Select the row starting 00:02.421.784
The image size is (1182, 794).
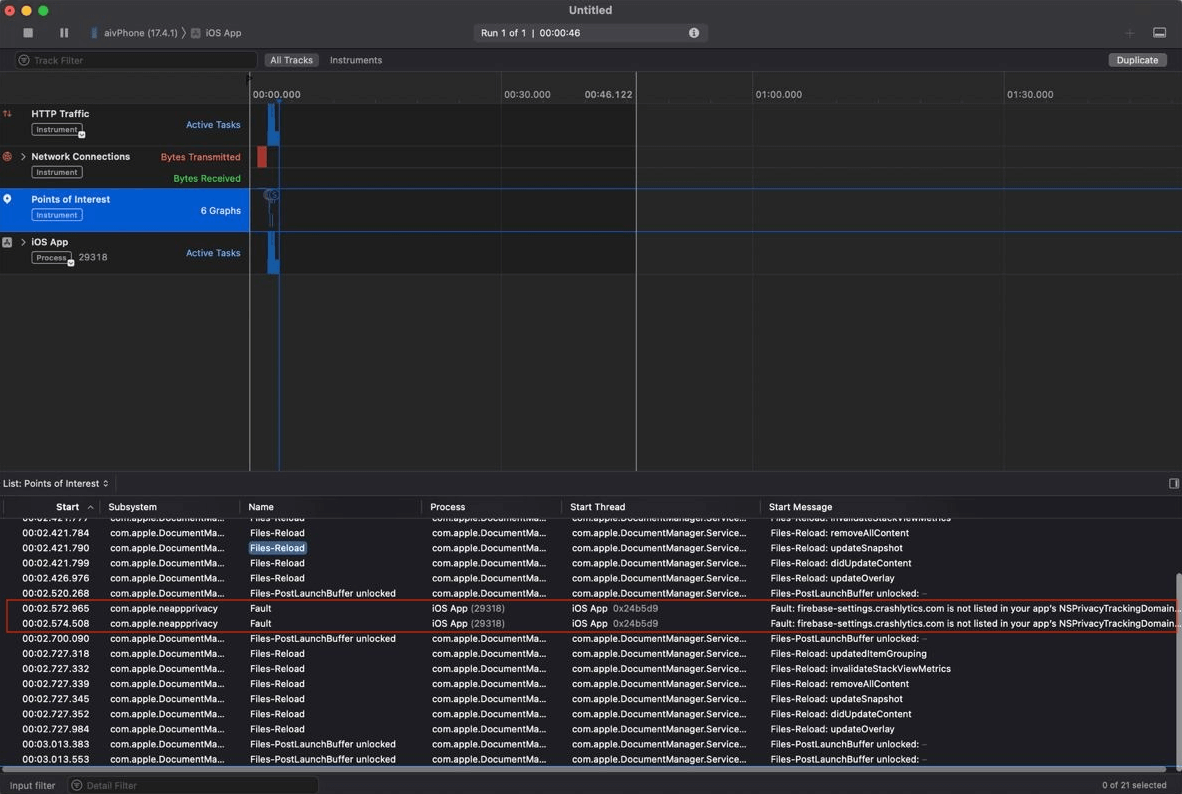[x=591, y=533]
